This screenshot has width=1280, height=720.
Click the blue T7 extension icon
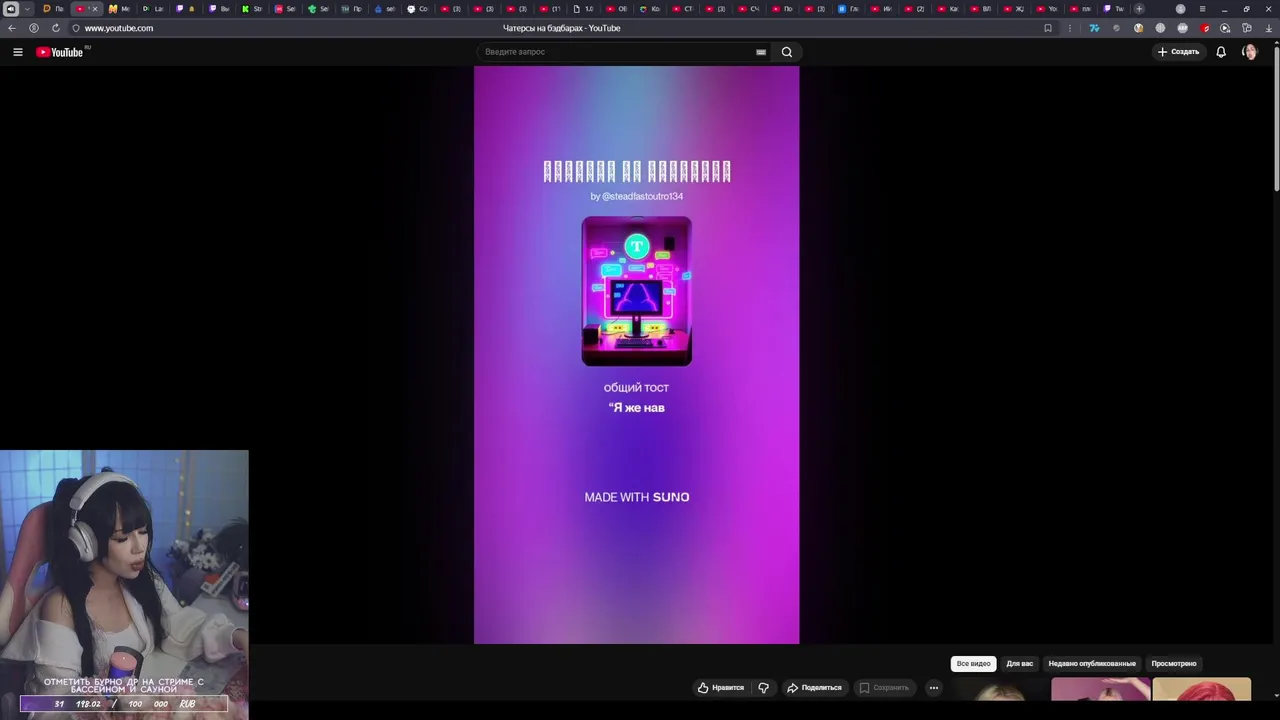(1094, 28)
